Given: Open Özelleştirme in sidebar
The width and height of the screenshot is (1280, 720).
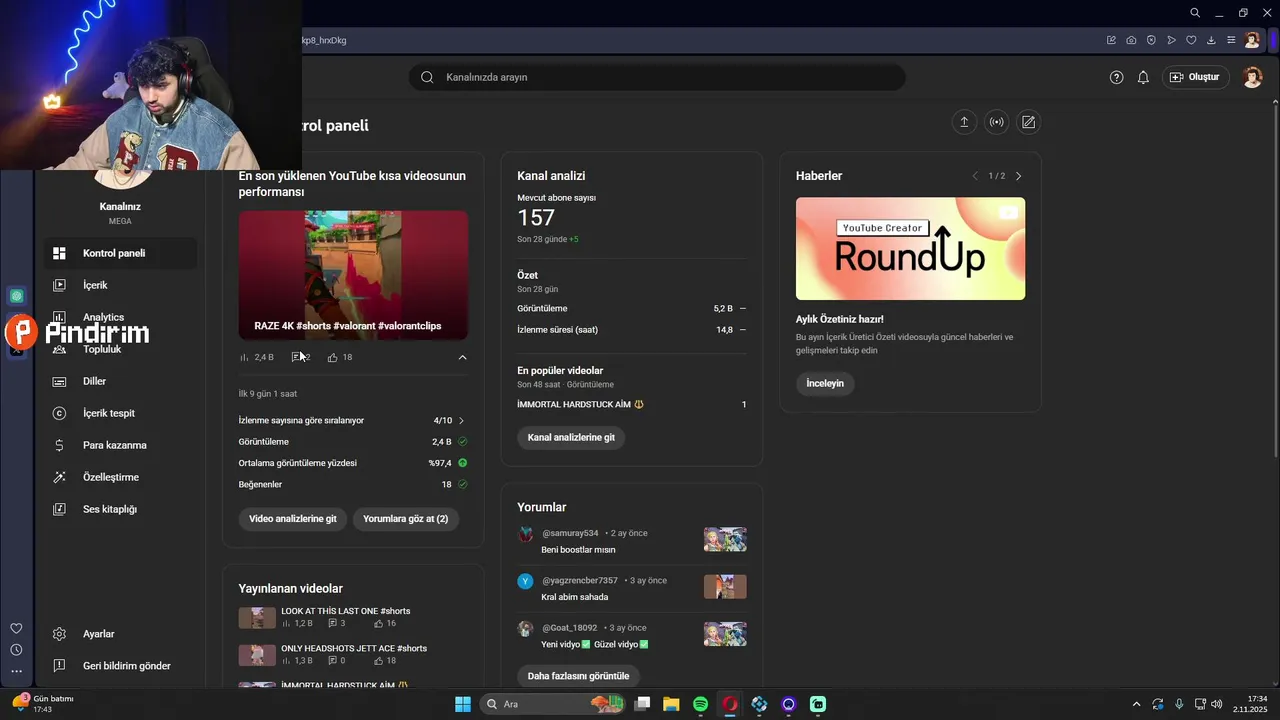Looking at the screenshot, I should pyautogui.click(x=121, y=477).
